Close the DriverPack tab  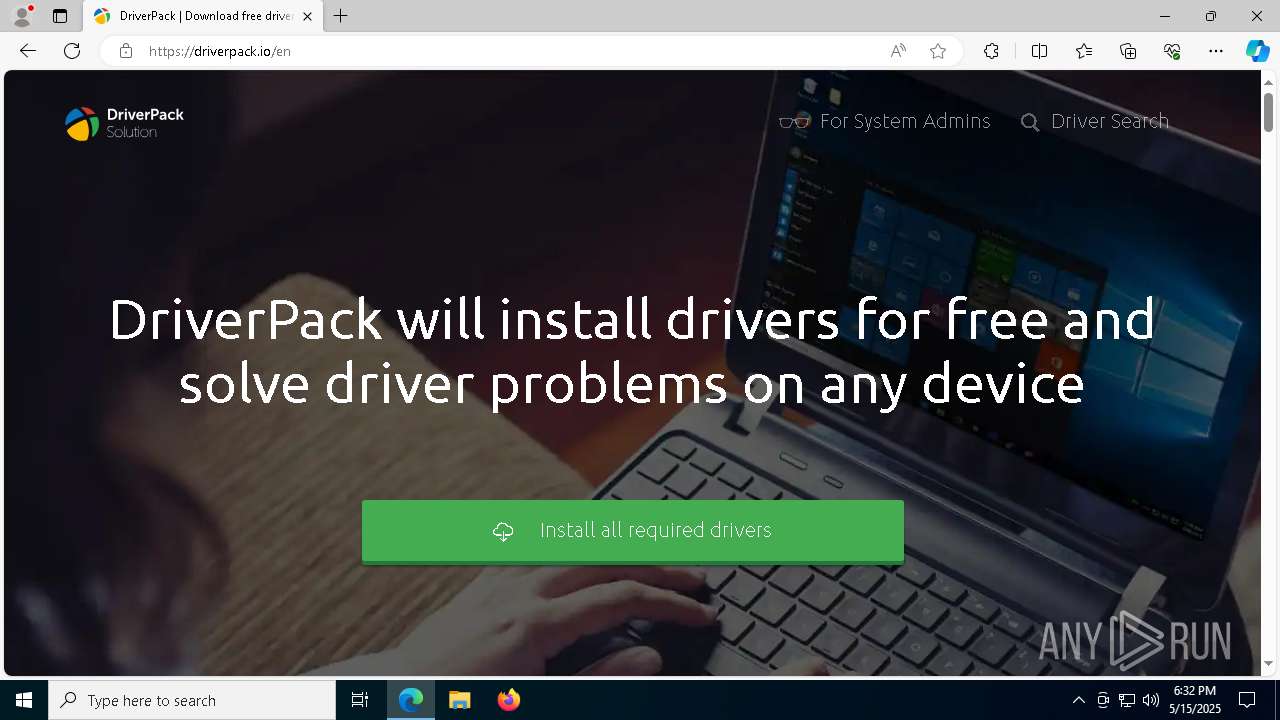point(307,16)
